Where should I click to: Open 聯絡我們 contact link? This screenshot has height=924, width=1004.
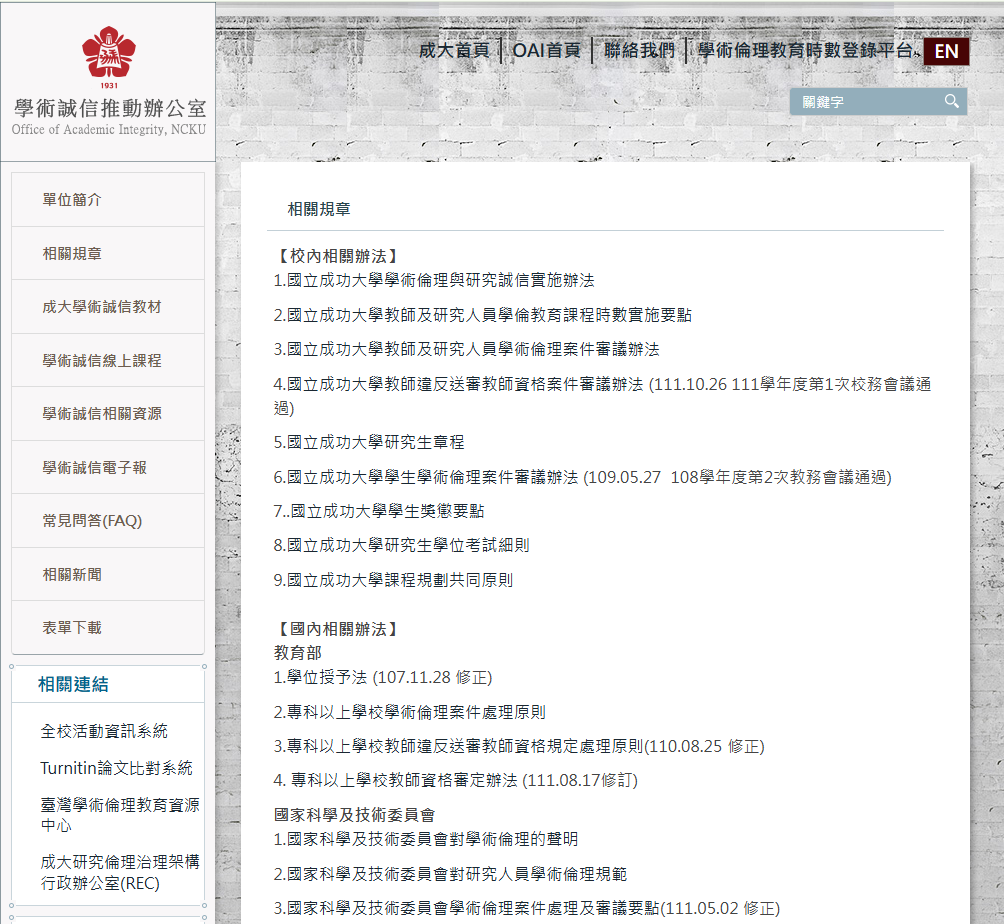pyautogui.click(x=639, y=51)
